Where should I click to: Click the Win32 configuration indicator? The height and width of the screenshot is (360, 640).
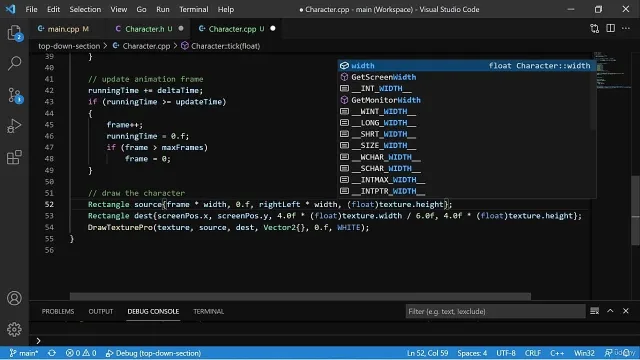coord(584,353)
